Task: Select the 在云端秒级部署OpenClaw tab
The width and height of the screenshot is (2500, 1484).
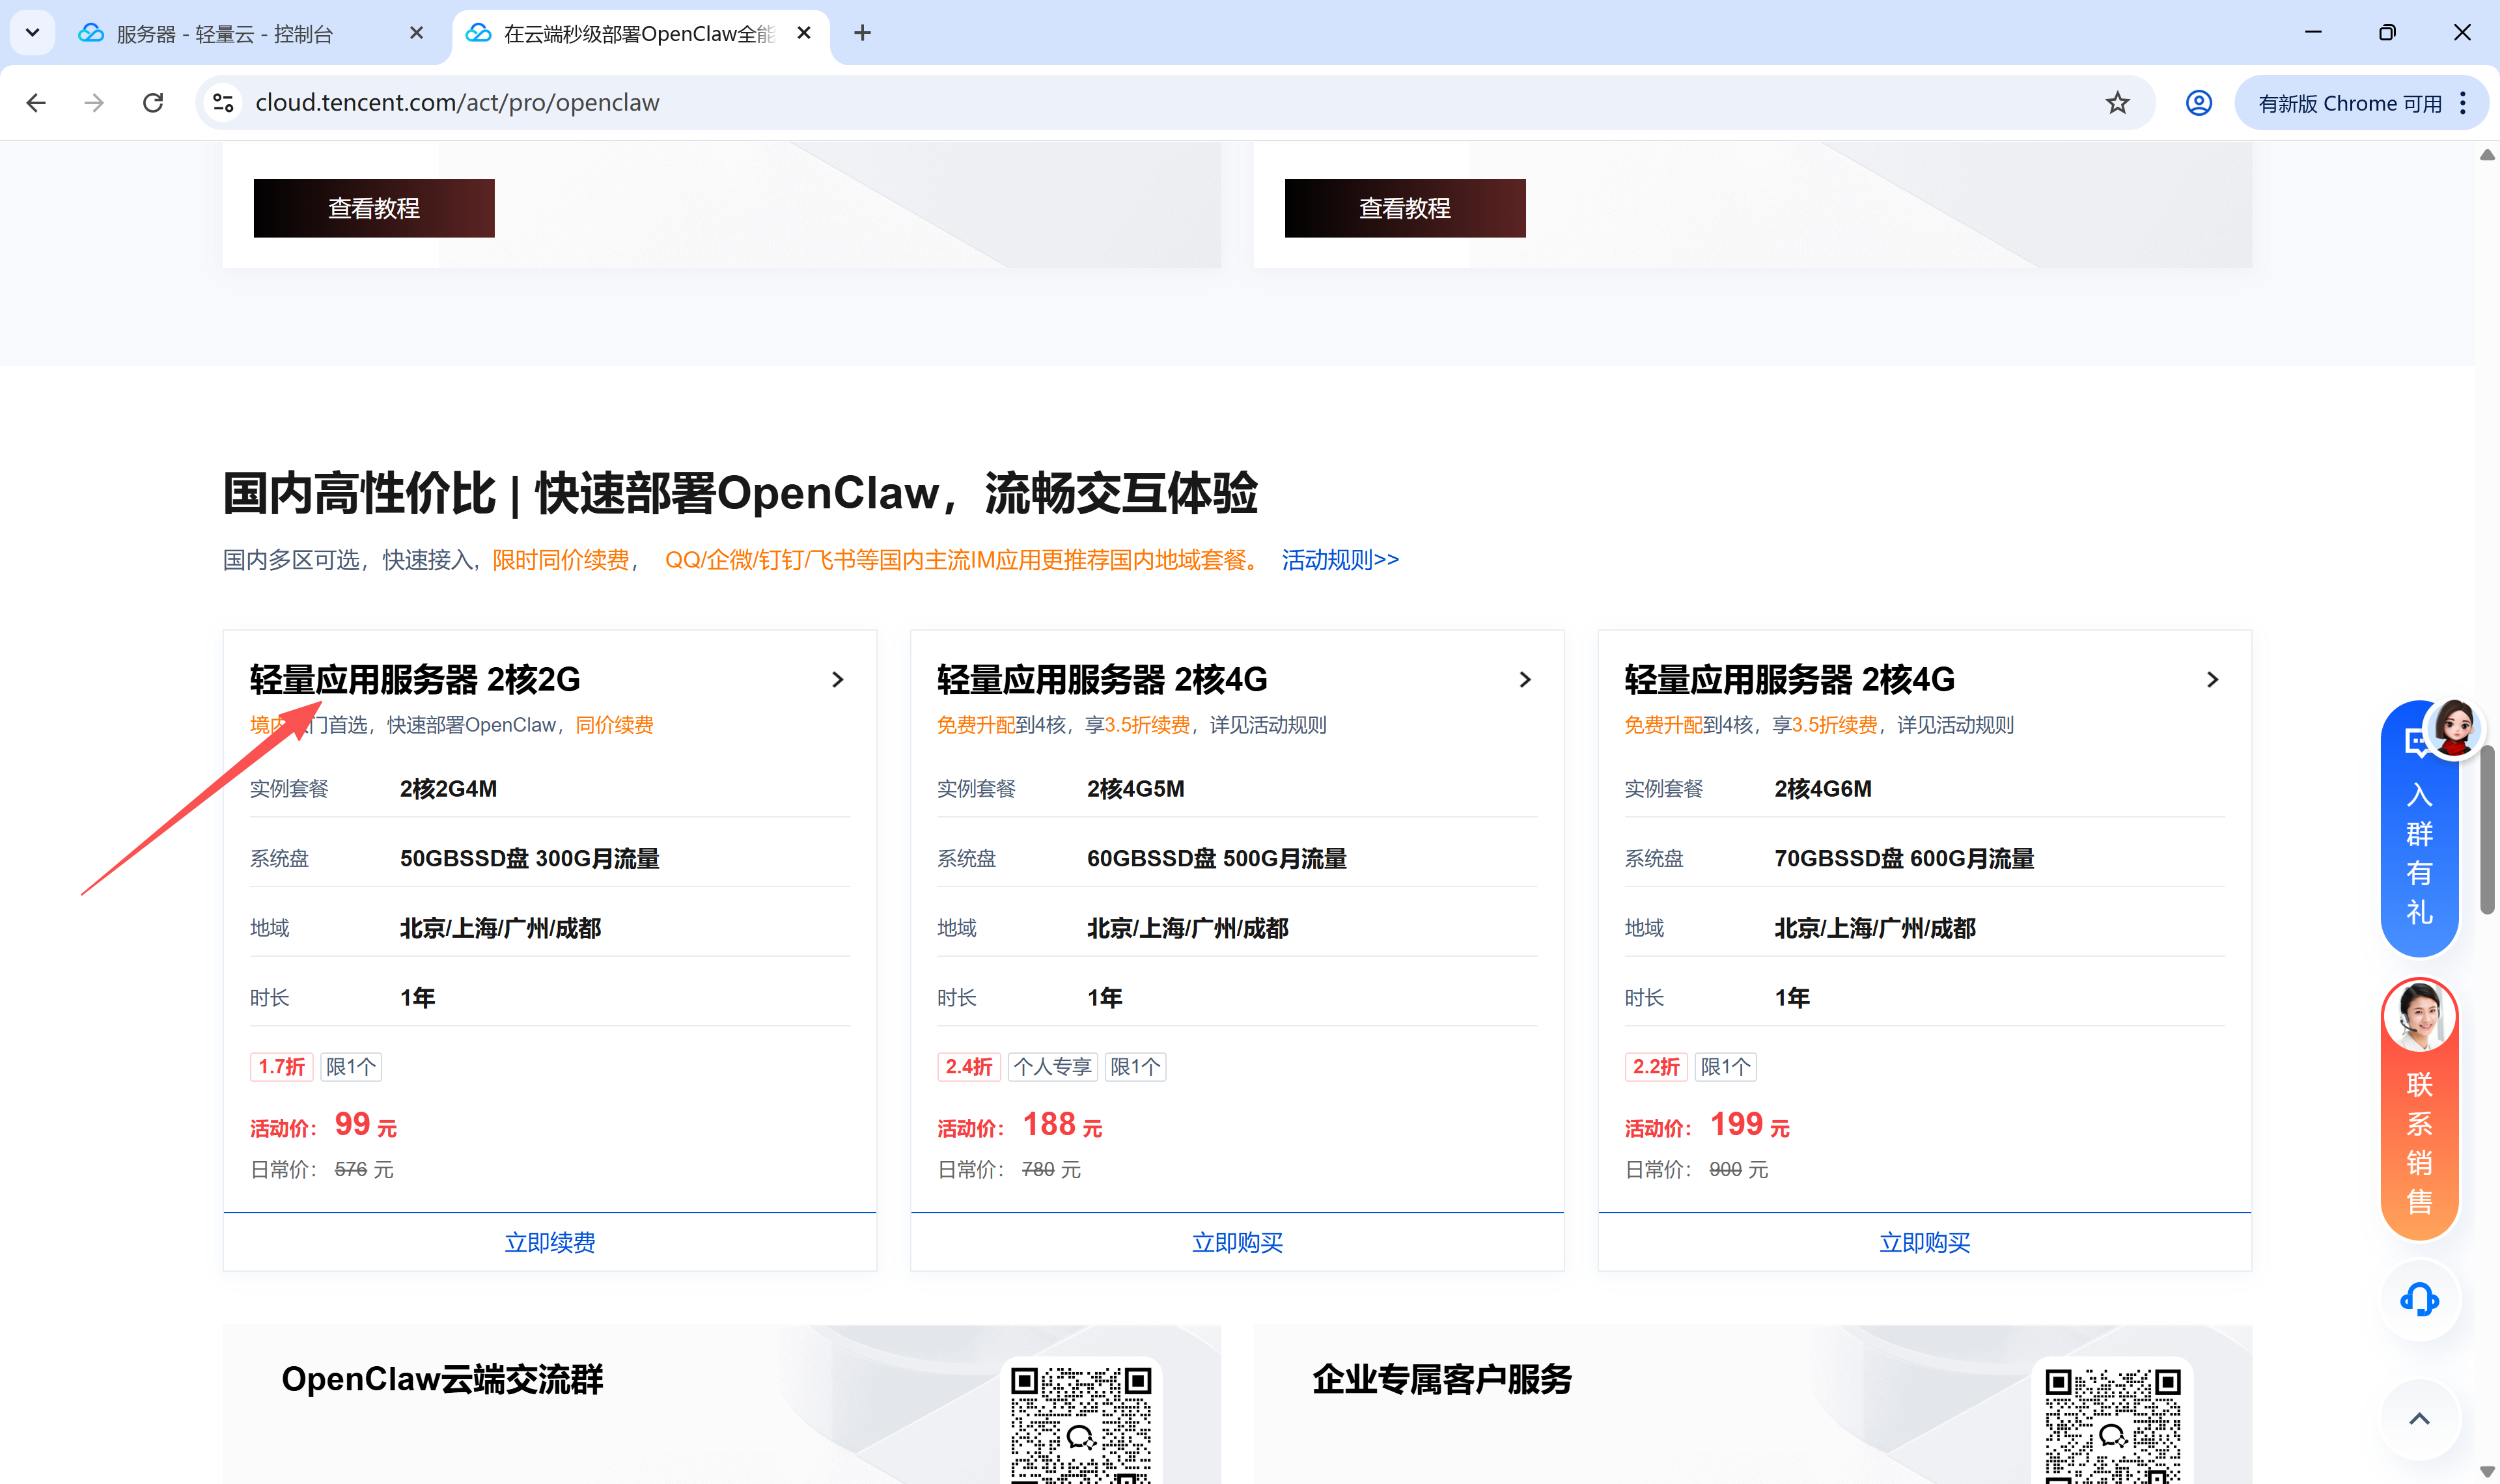Action: pyautogui.click(x=640, y=34)
